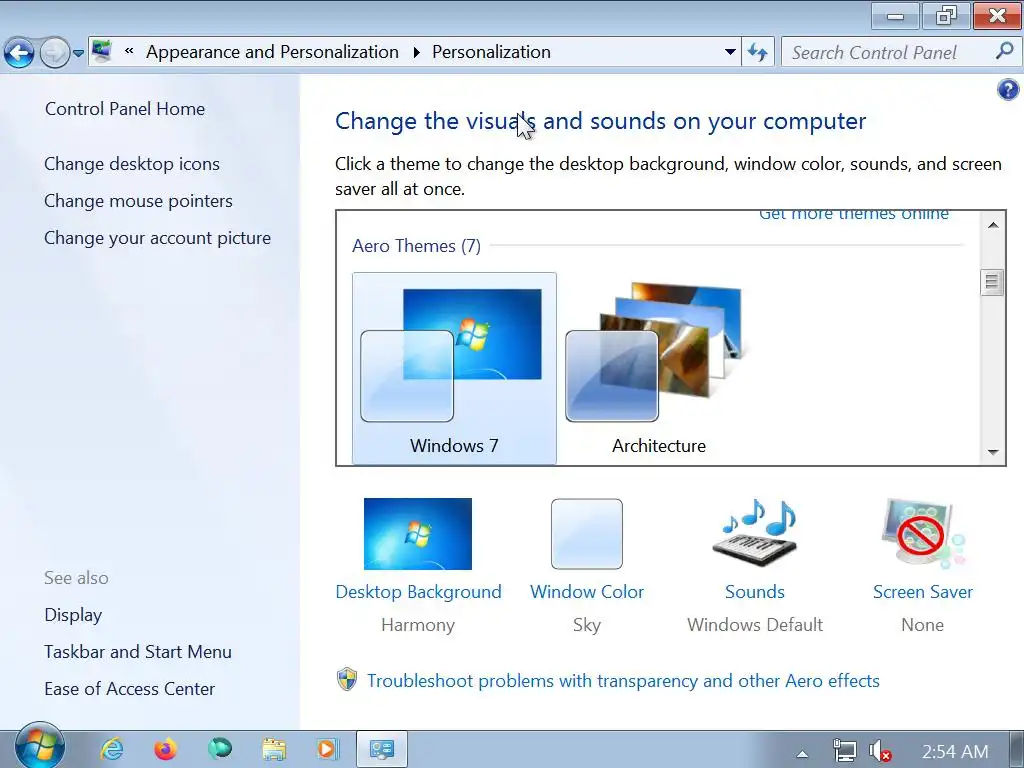Click the Harmony label under Desktop Background
Screen dimensions: 1024x768
[418, 625]
